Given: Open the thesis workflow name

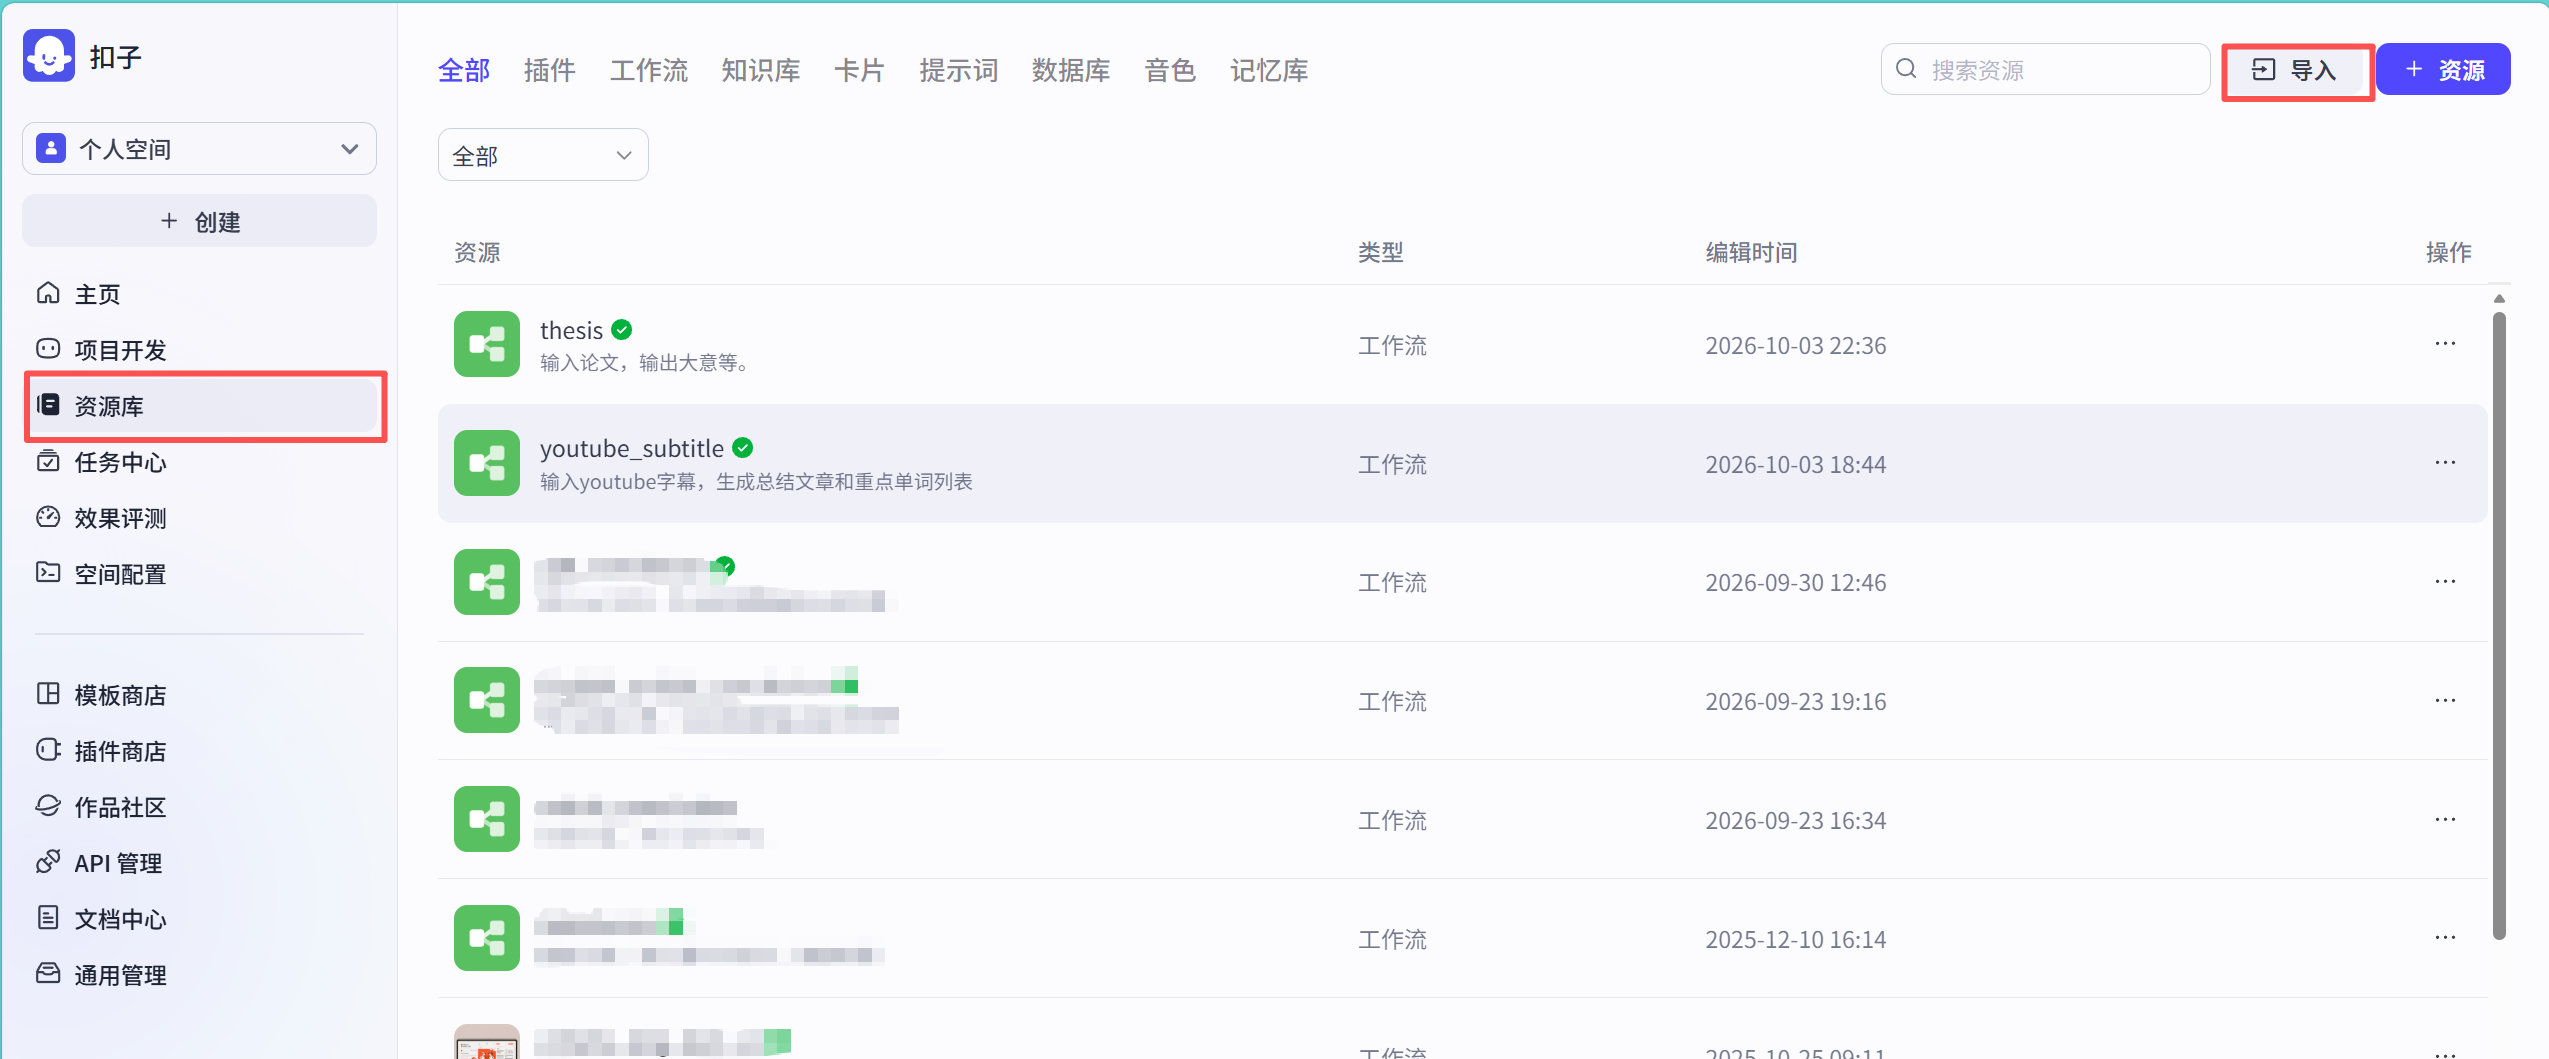Looking at the screenshot, I should tap(571, 330).
